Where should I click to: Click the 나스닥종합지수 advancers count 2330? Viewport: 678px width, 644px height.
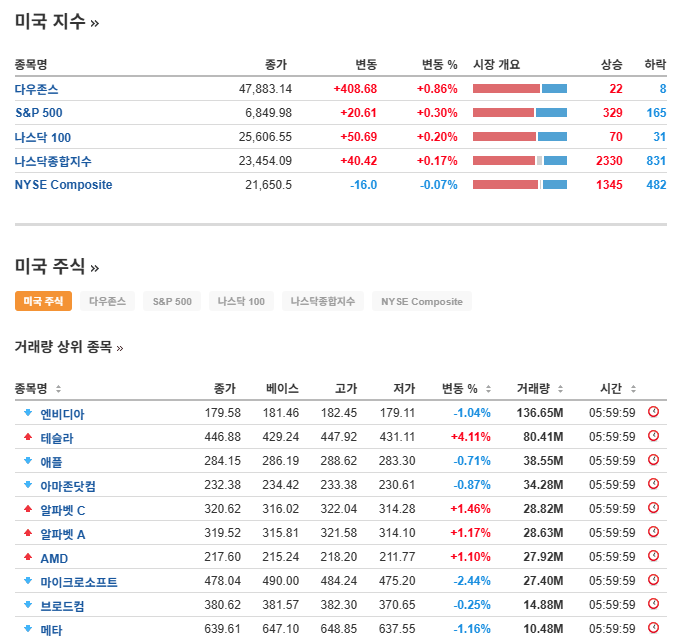point(609,160)
